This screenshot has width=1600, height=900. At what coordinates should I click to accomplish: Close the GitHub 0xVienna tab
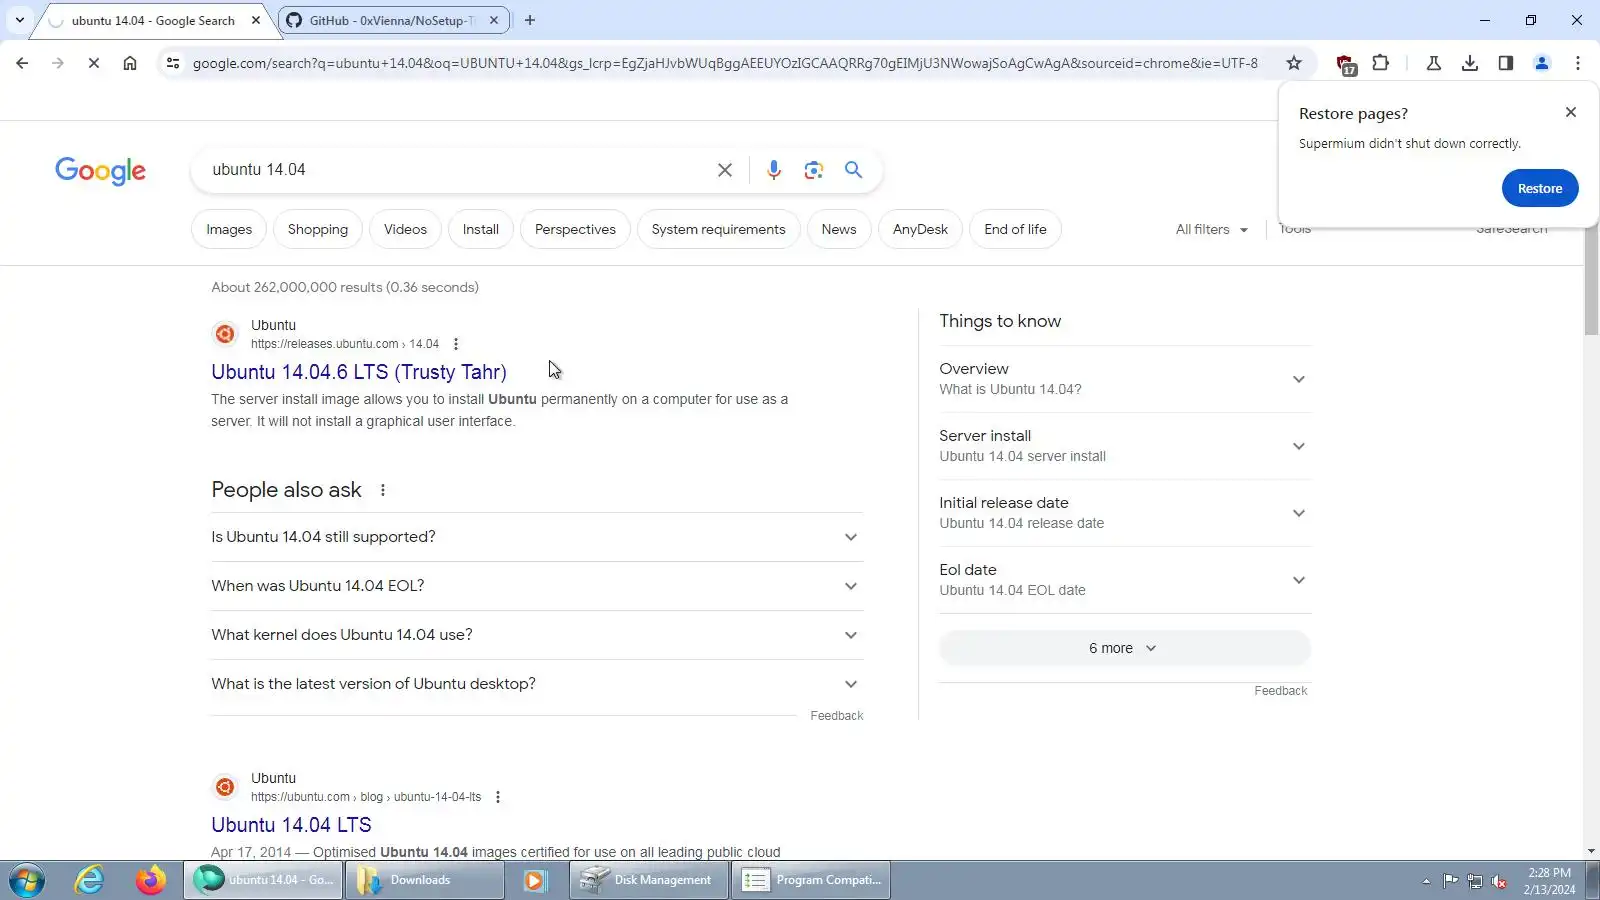point(494,20)
